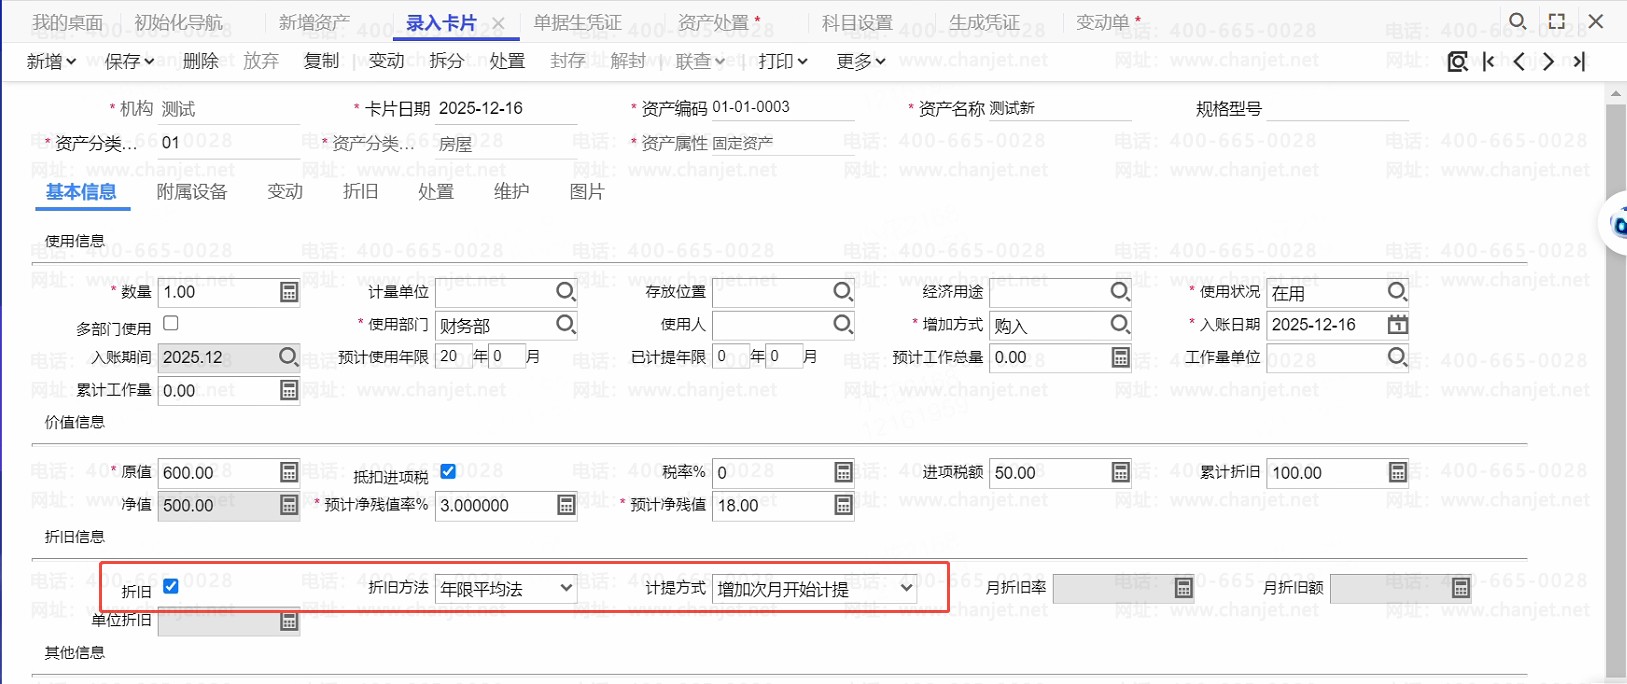Click the search icon in top bar

(1517, 21)
